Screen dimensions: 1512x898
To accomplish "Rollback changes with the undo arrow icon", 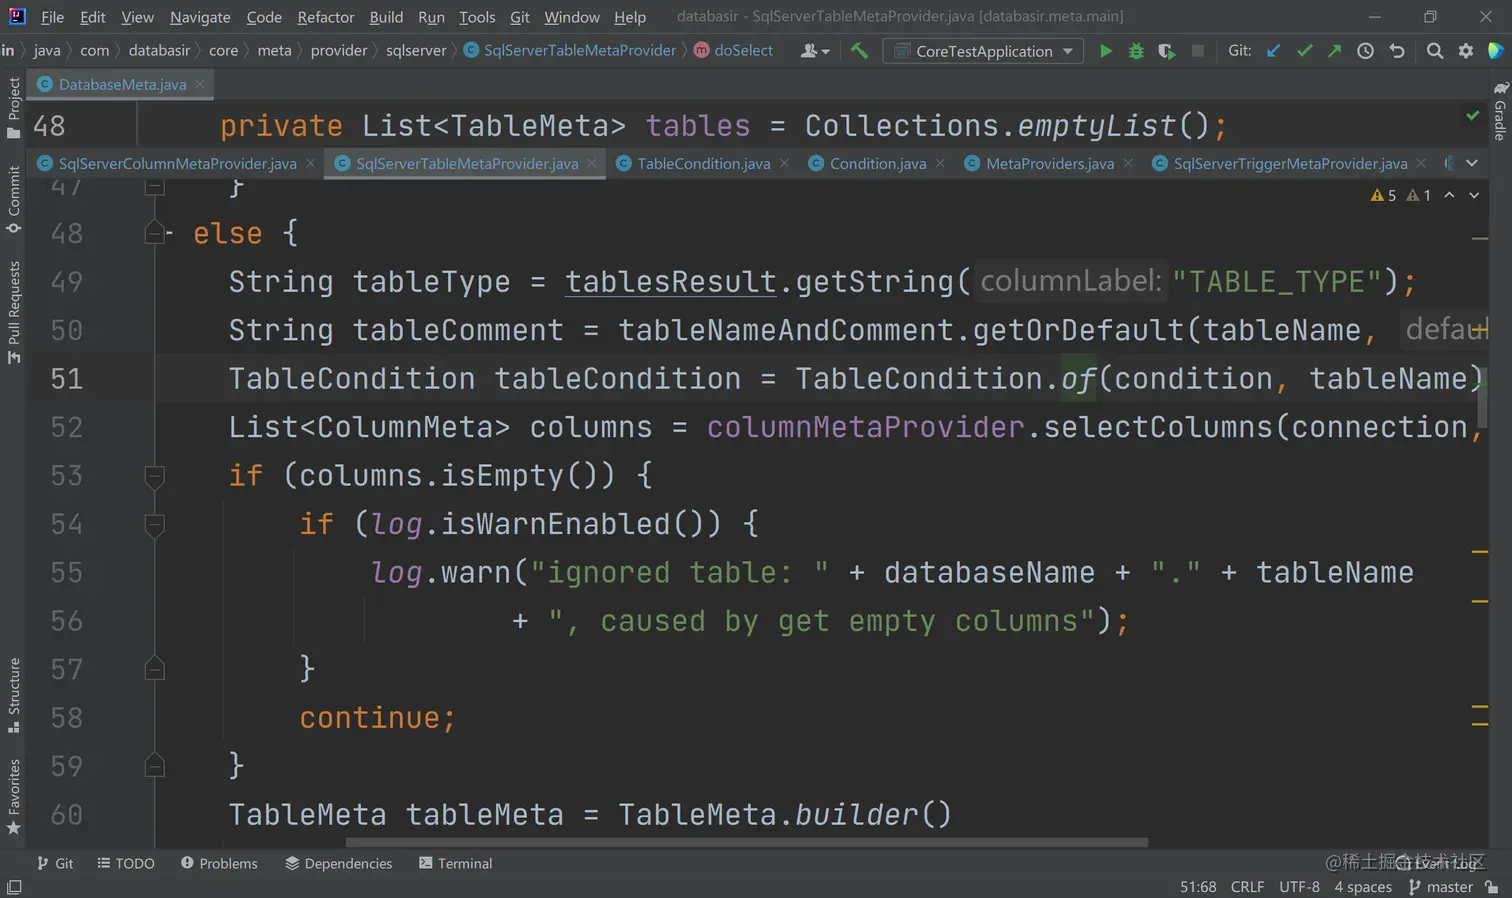I will [1397, 51].
